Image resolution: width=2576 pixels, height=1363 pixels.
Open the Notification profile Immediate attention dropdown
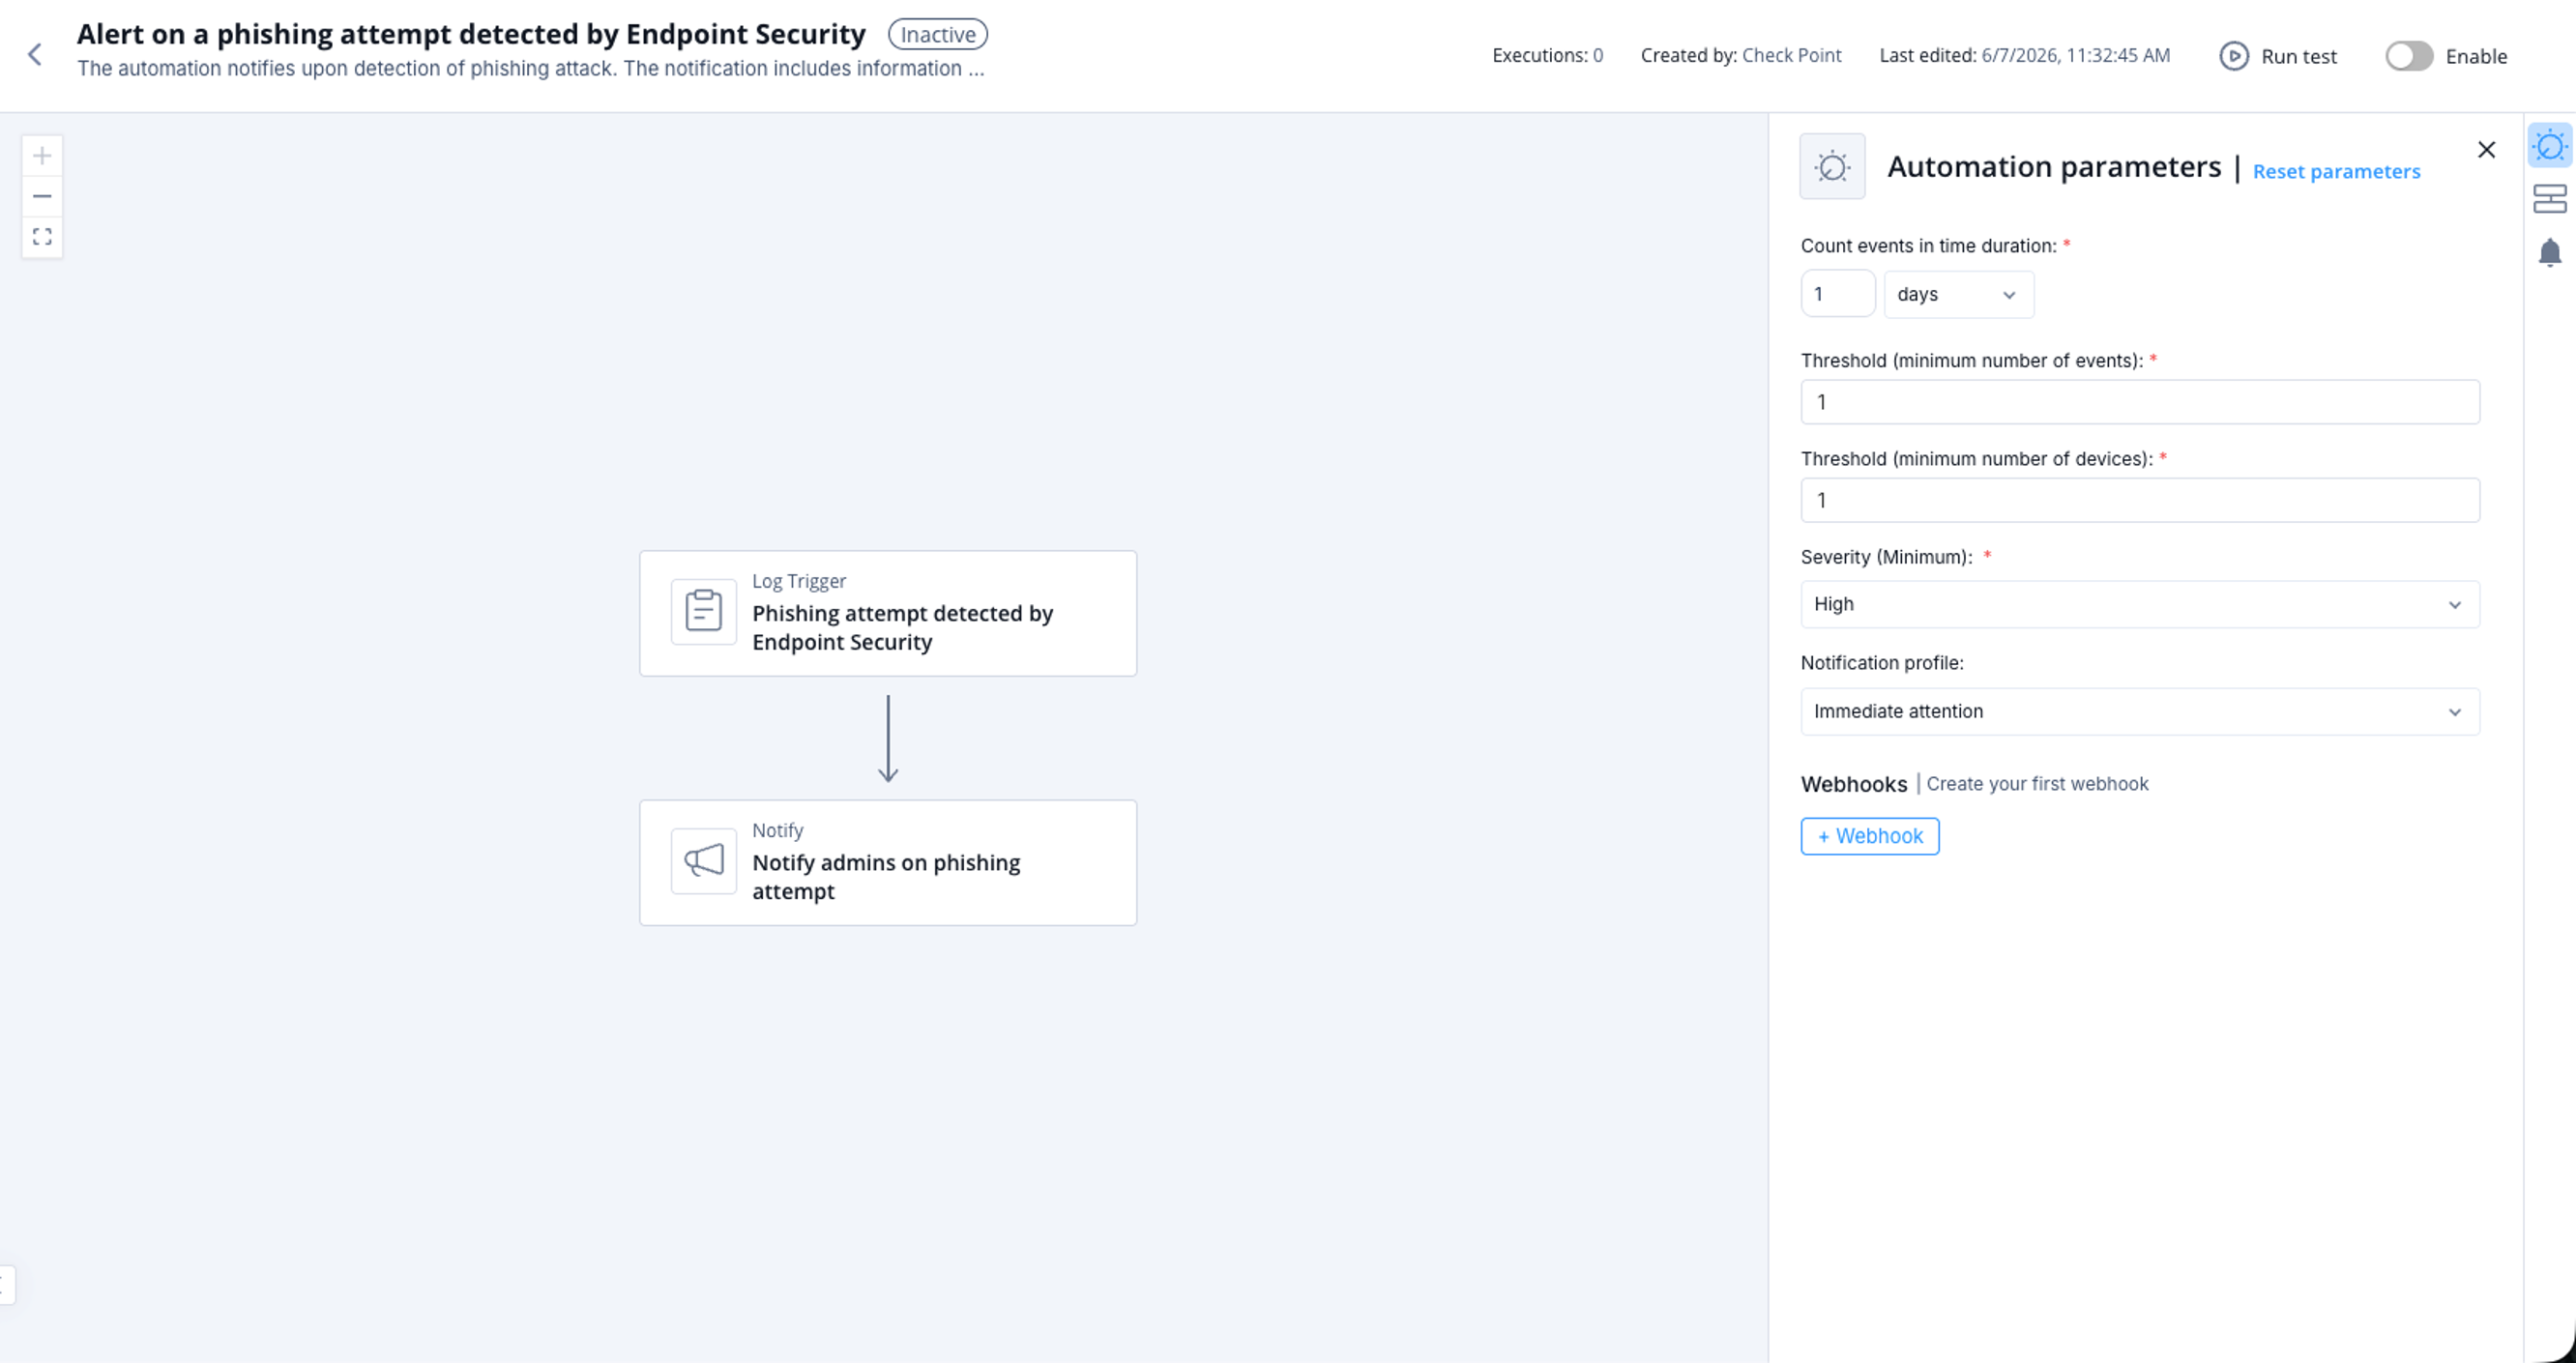click(2140, 711)
